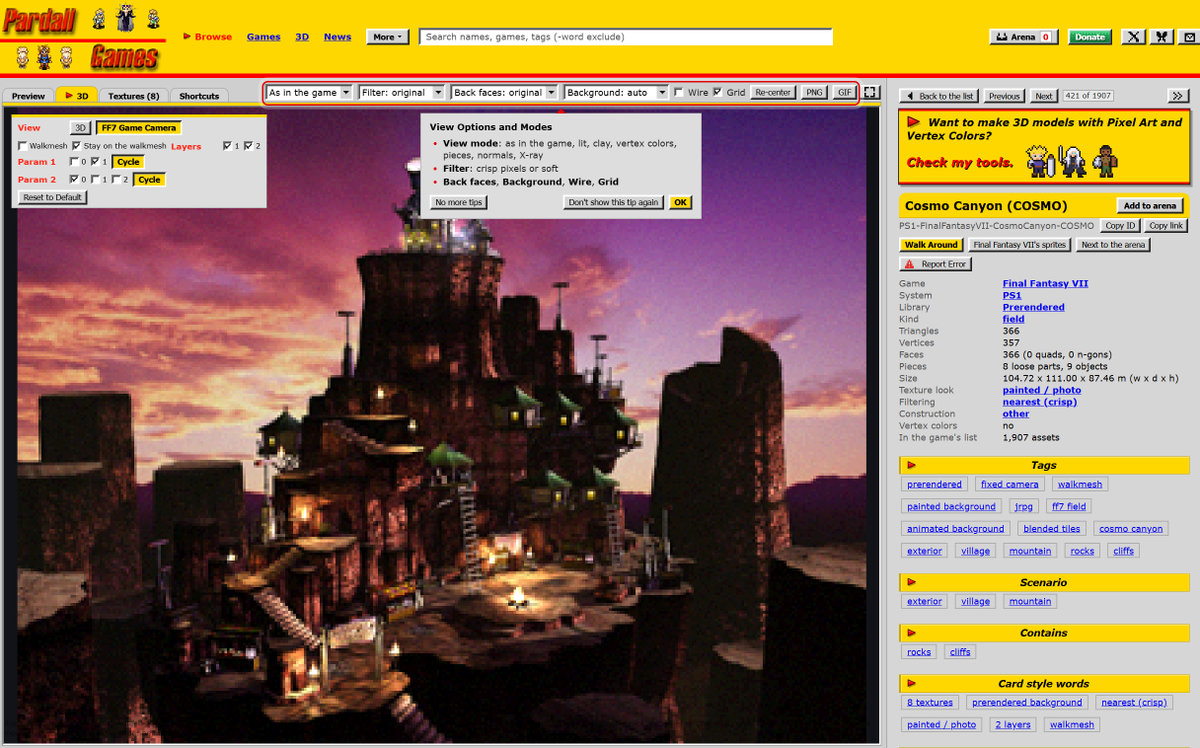Collapse the Scenario section header
This screenshot has height=748, width=1200.
[x=1043, y=582]
